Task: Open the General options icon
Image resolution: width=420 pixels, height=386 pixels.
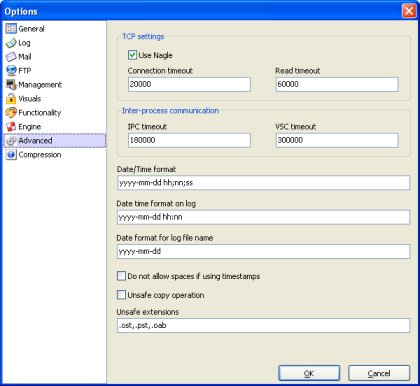Action: click(x=11, y=29)
